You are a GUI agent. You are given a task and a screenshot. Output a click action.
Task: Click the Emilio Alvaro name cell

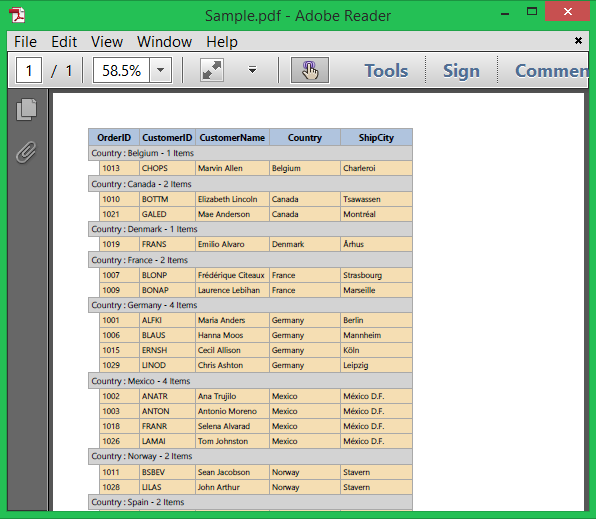coord(232,245)
